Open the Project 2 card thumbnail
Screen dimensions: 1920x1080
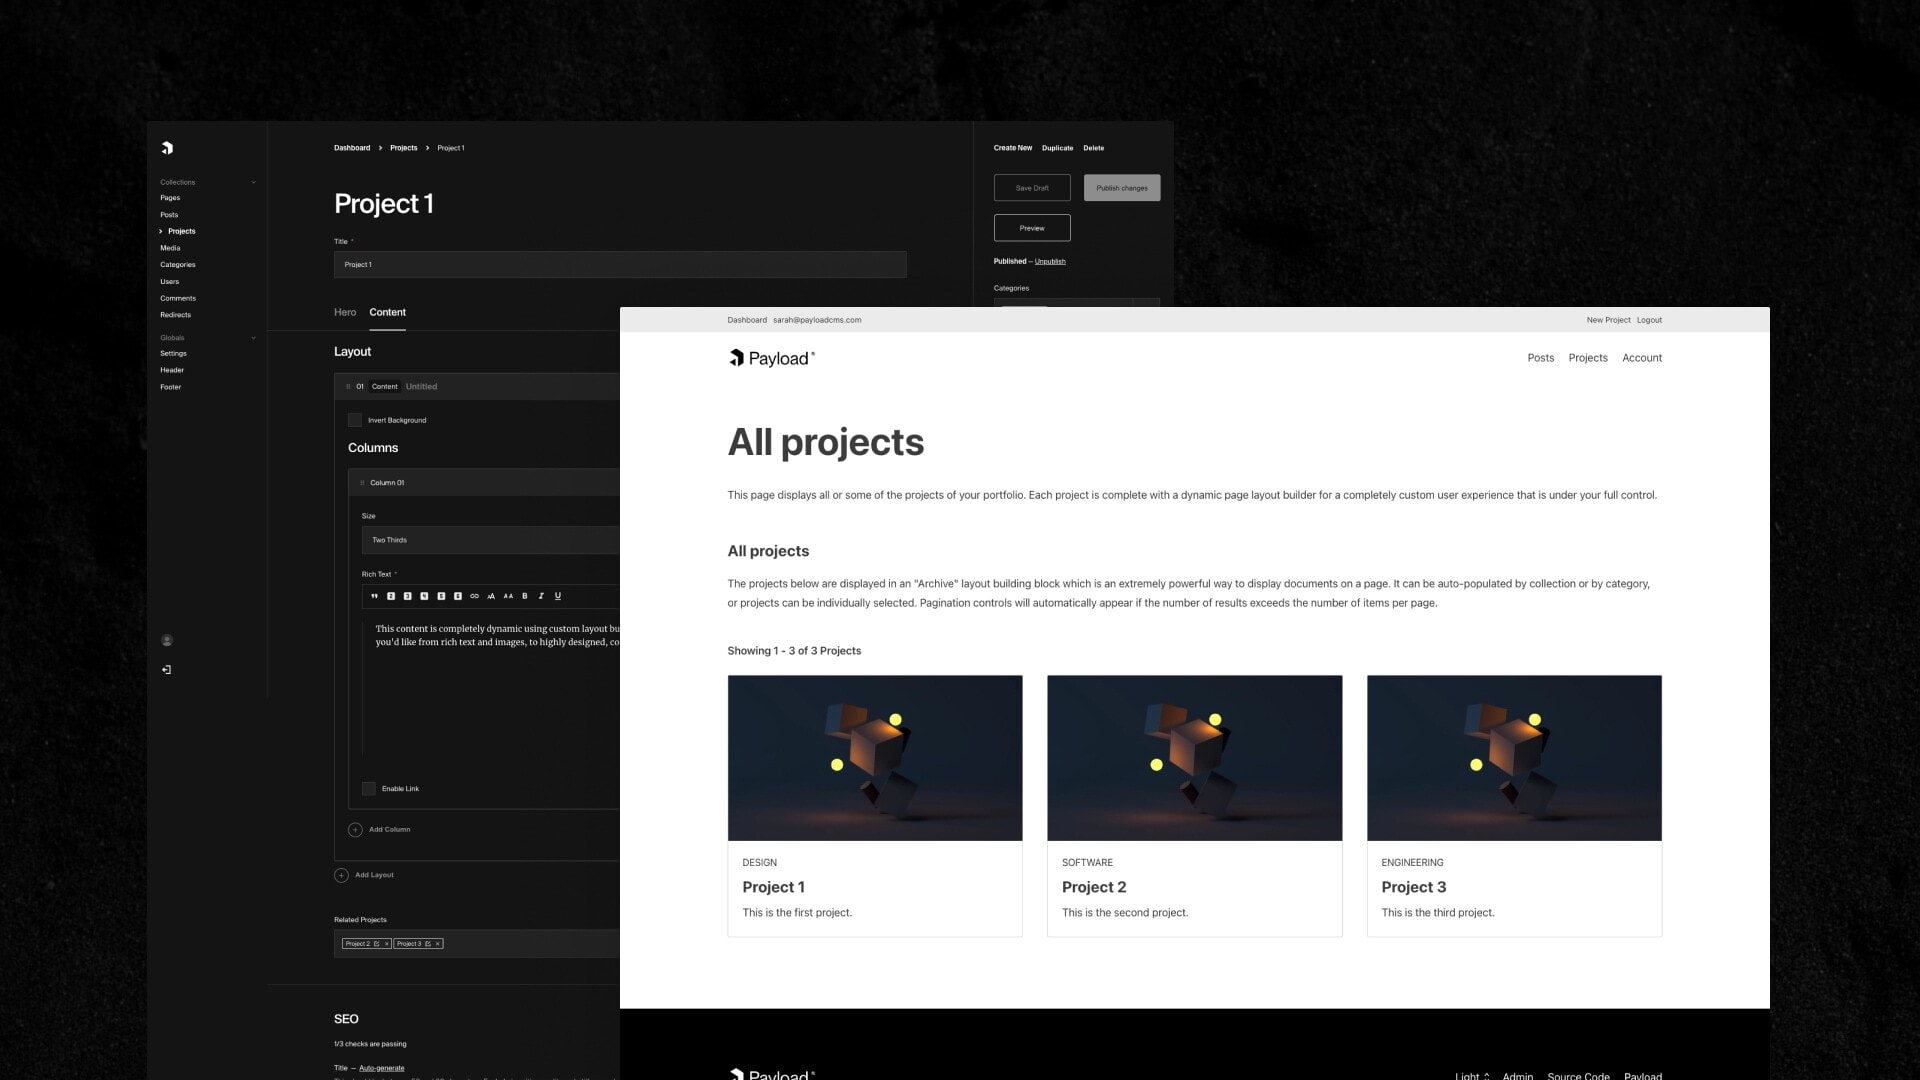[1194, 758]
